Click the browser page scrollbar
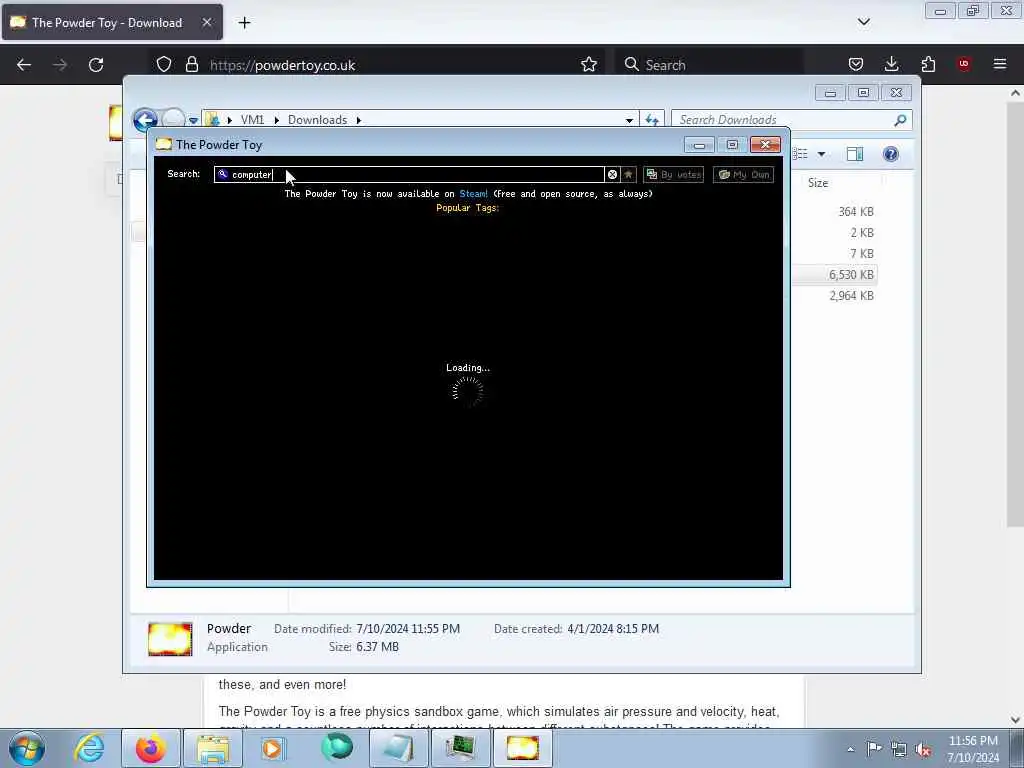Viewport: 1024px width, 768px height. 1015,313
